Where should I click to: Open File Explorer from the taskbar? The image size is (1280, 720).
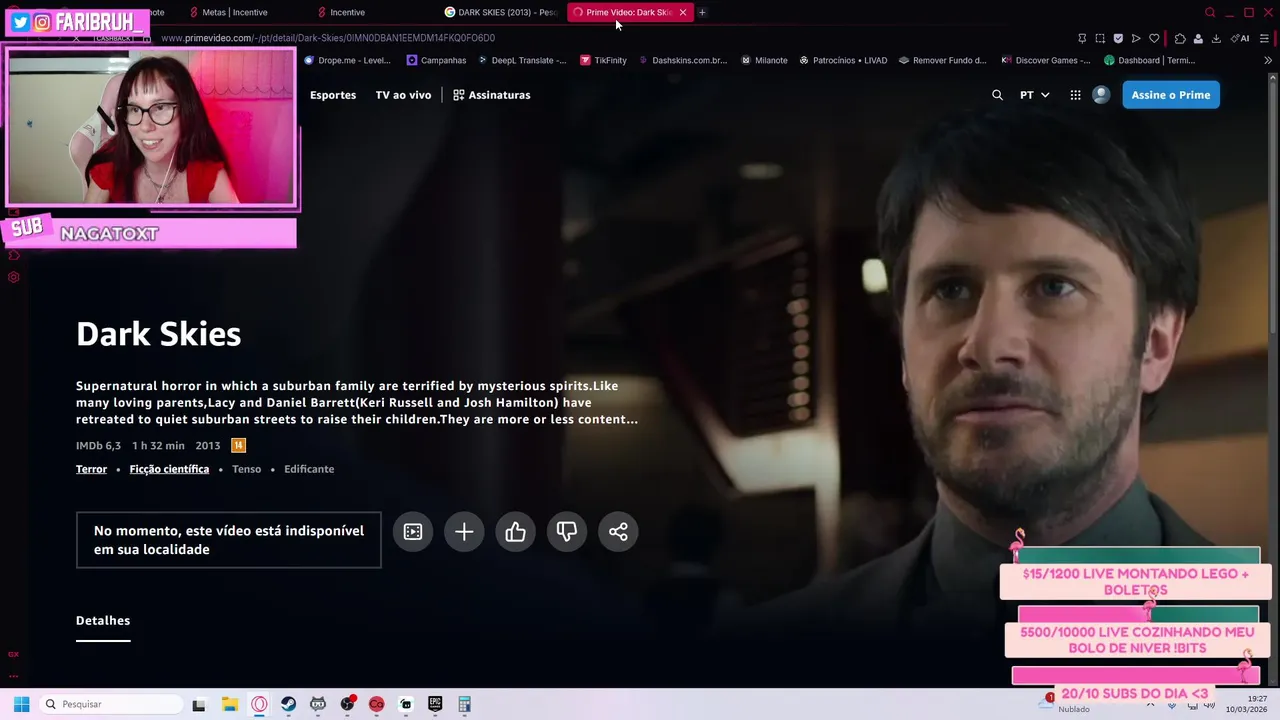[x=229, y=704]
